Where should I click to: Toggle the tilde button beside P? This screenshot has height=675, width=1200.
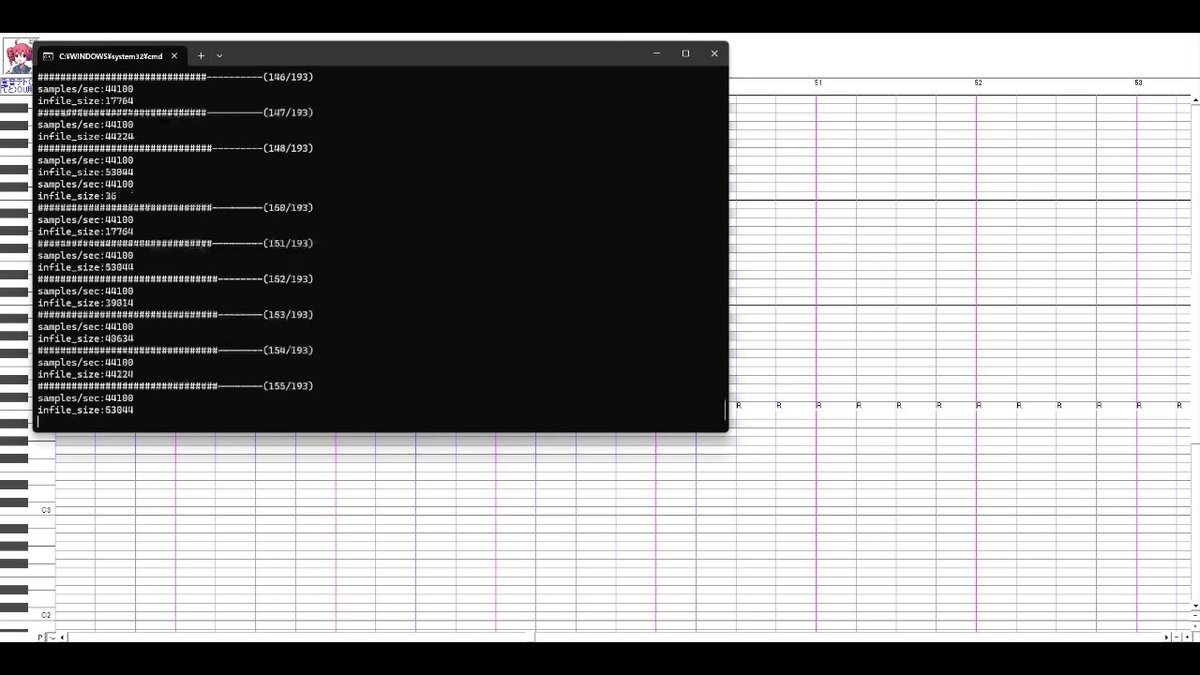tap(52, 637)
